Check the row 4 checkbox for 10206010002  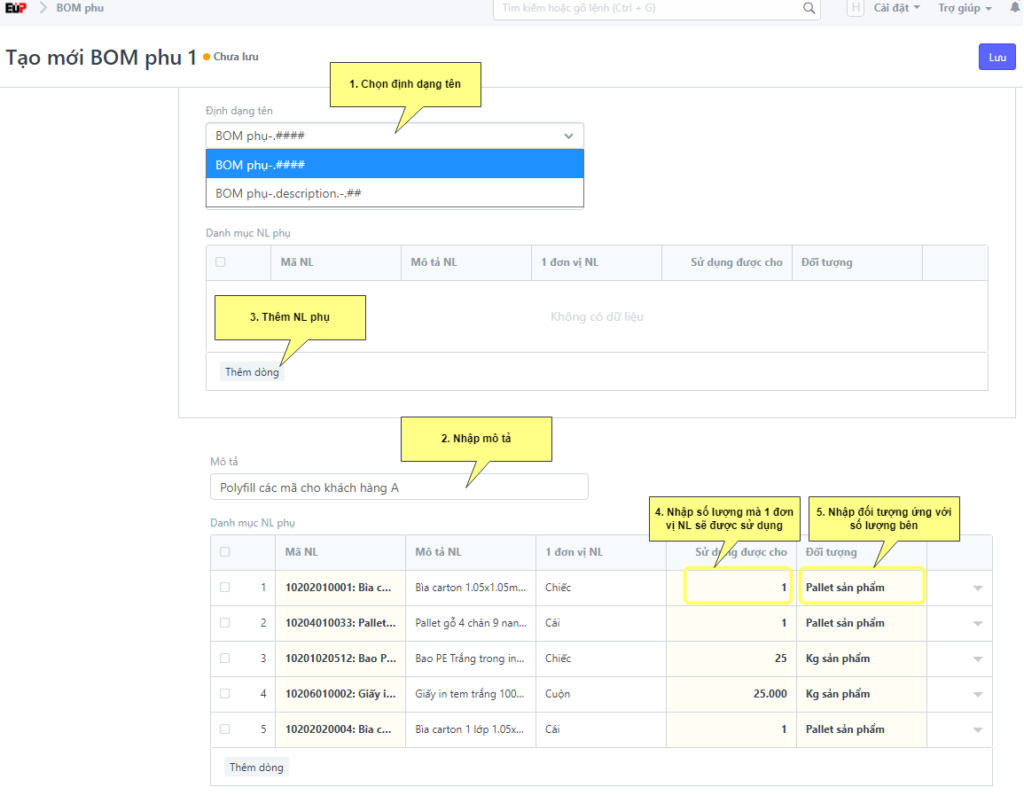[x=225, y=694]
